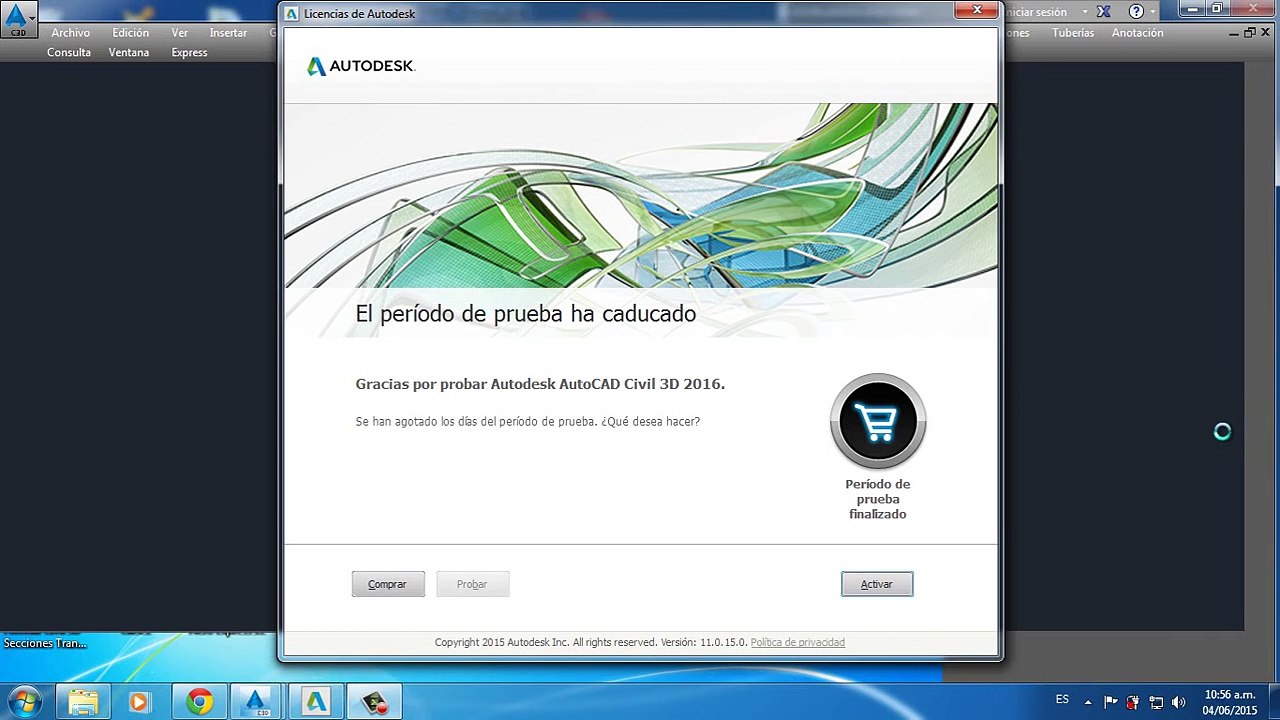Open the Civil 3D application menu button
The image size is (1280, 720).
[18, 18]
